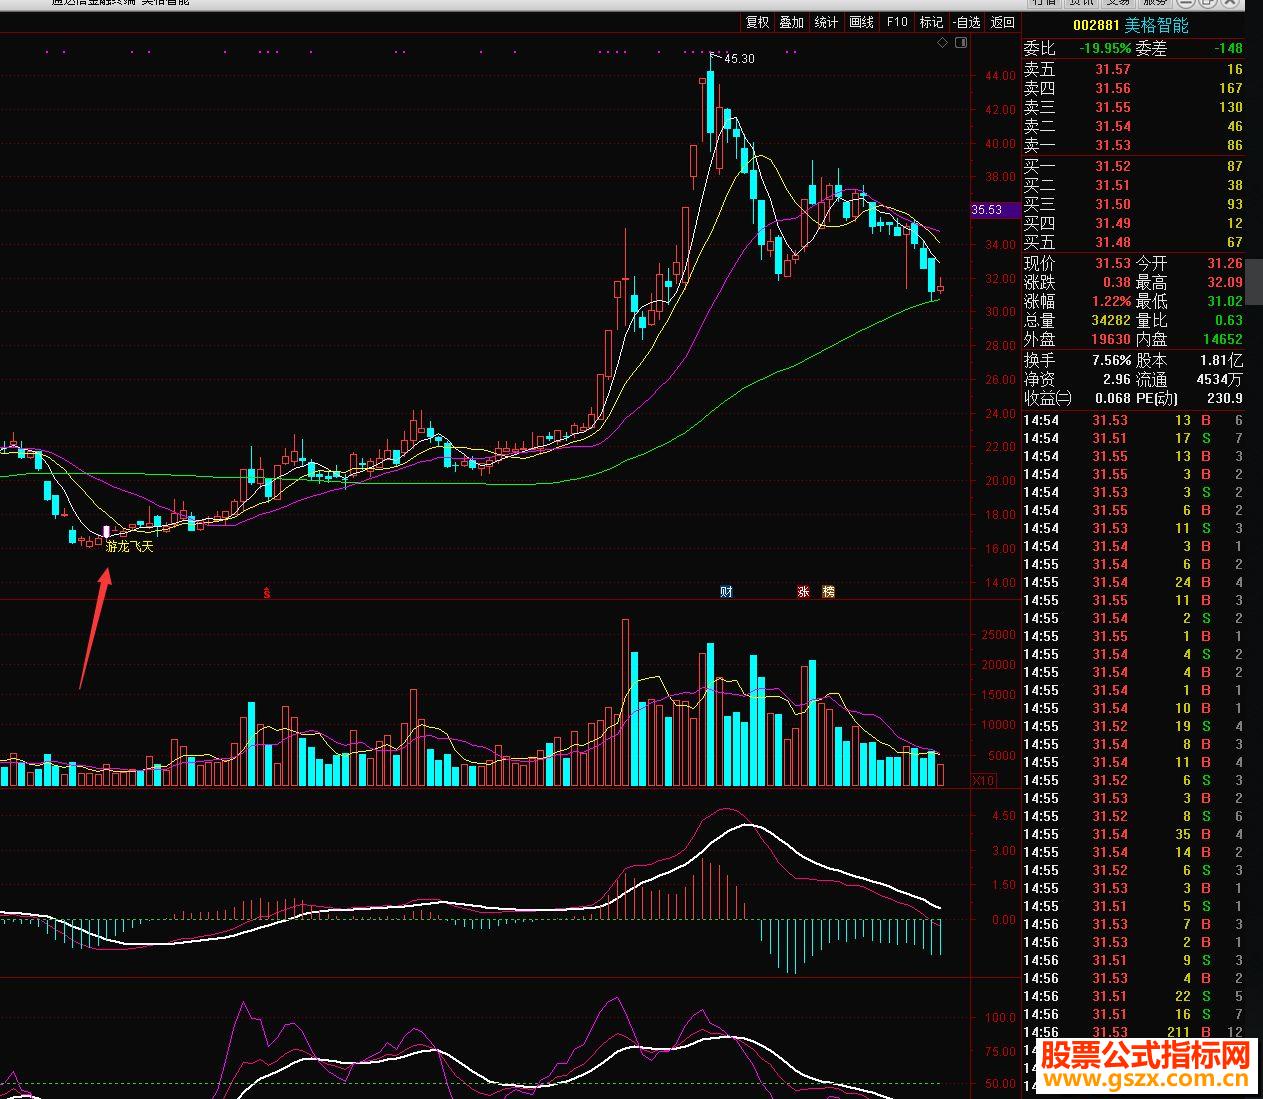This screenshot has height=1099, width=1263.
Task: Select the 卖五 31.57 ask row
Action: (x=1132, y=69)
